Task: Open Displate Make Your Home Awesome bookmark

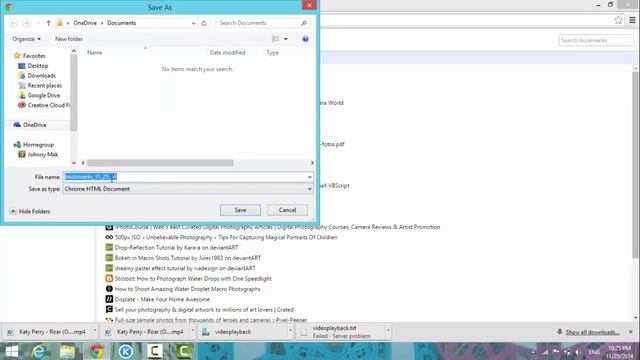Action: pos(162,300)
